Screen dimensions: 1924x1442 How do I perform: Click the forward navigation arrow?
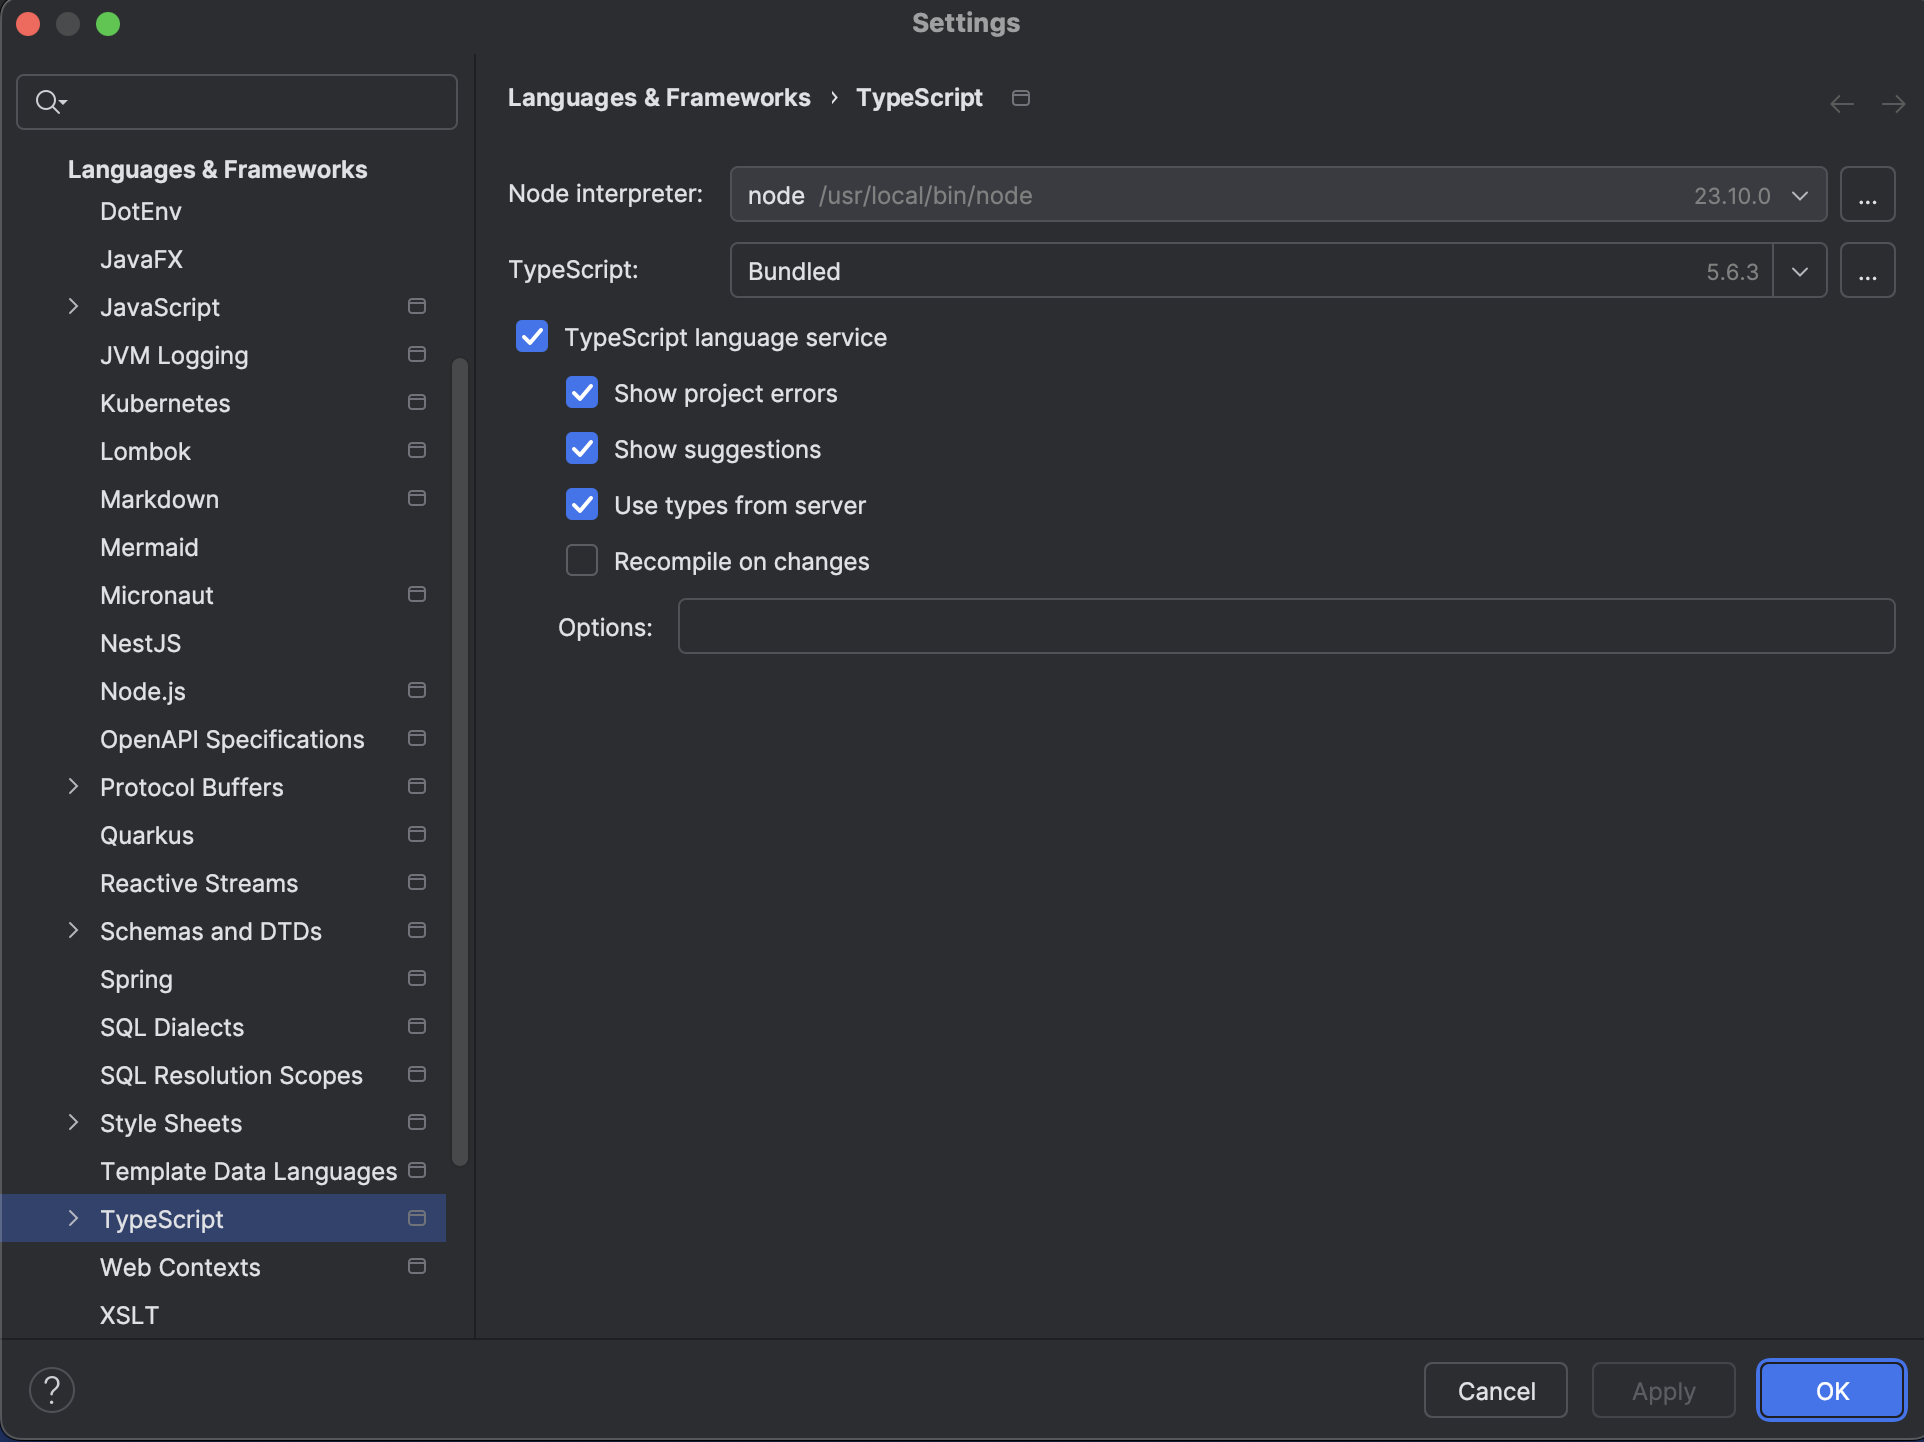1893,104
